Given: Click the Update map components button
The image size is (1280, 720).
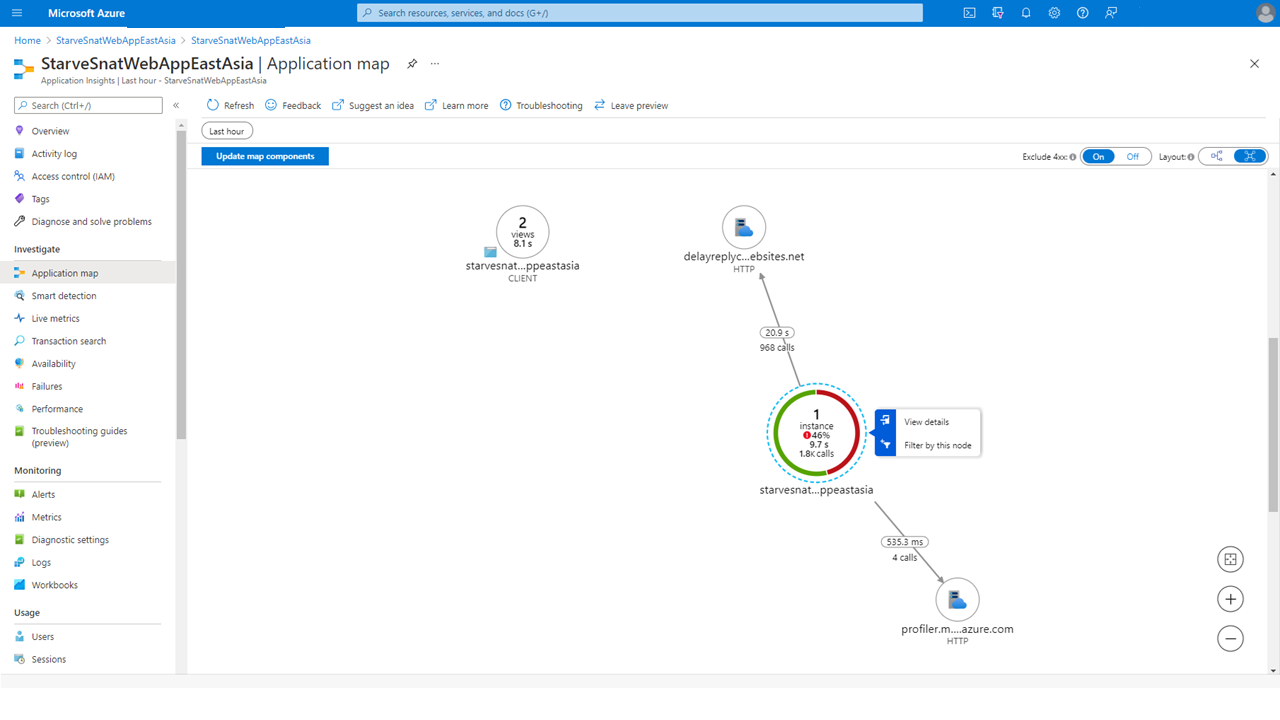Looking at the screenshot, I should point(265,156).
